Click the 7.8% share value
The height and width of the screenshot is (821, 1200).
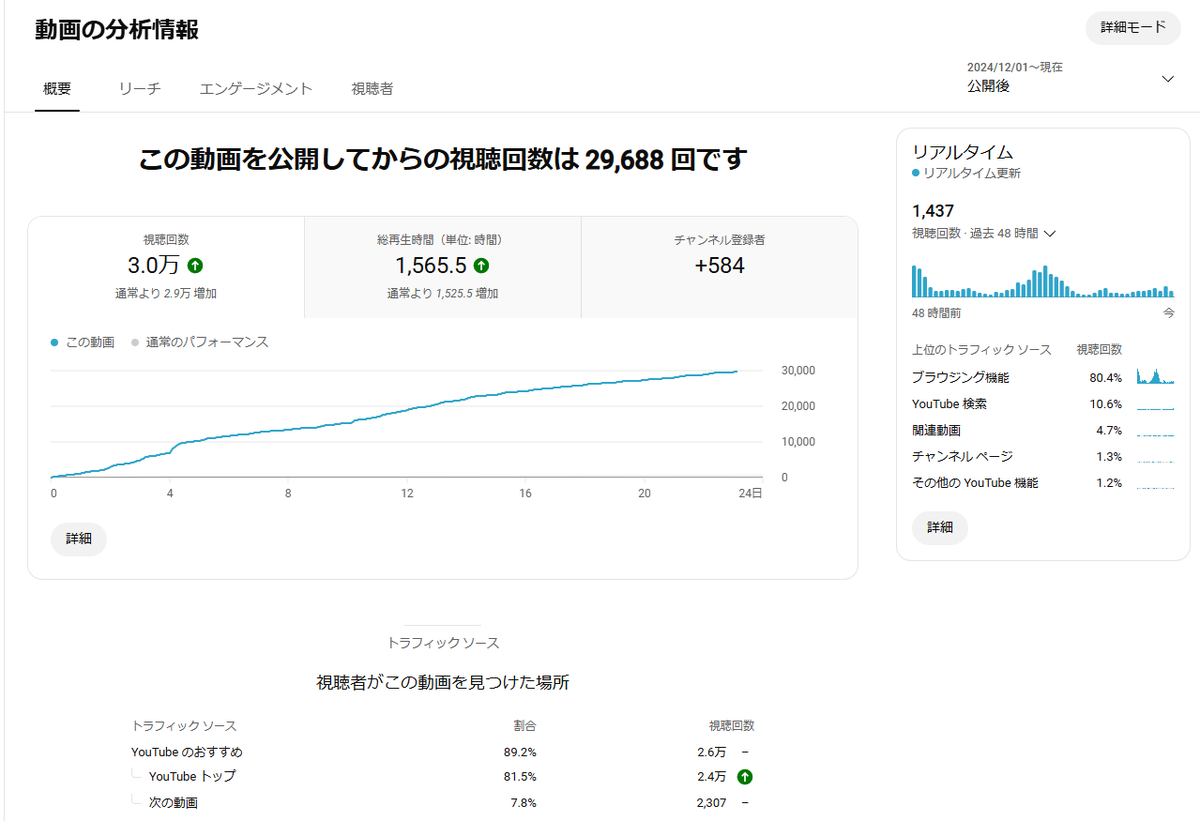(524, 802)
